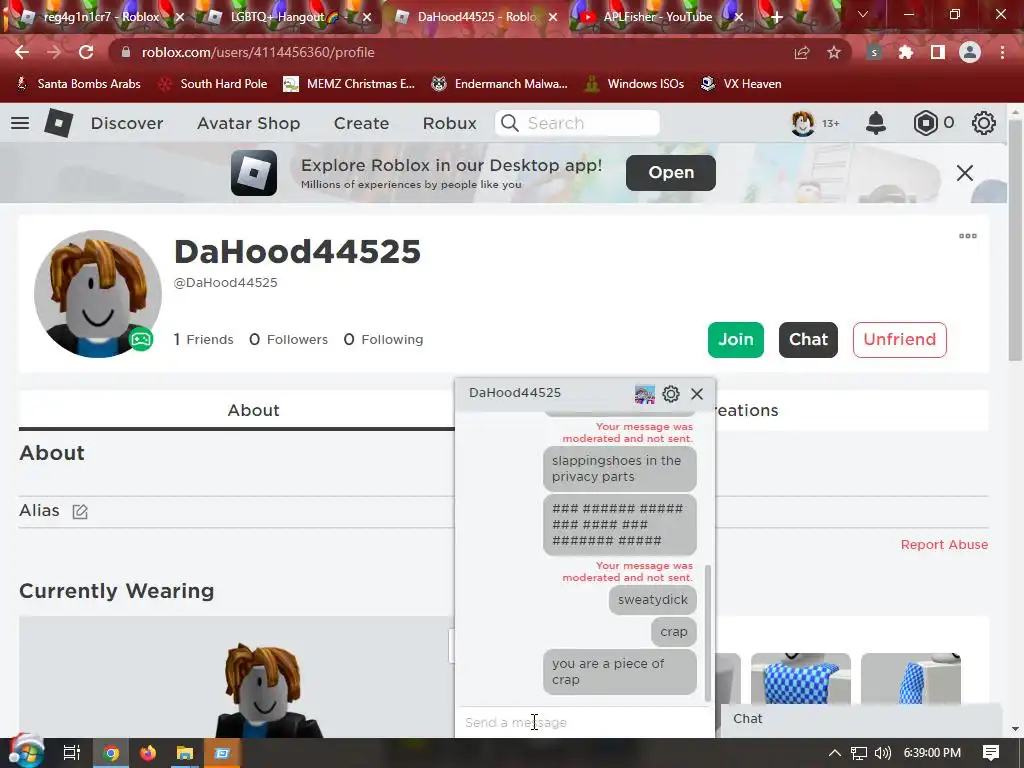The width and height of the screenshot is (1024, 768).
Task: Click the Chat button on profile
Action: pyautogui.click(x=808, y=340)
